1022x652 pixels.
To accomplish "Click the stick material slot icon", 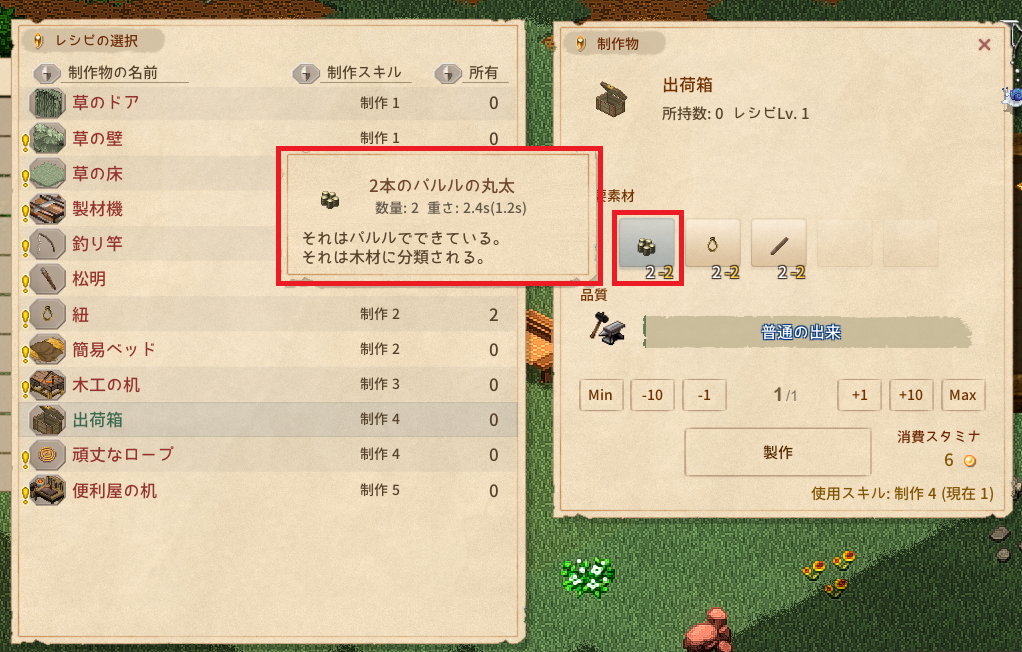I will click(779, 244).
